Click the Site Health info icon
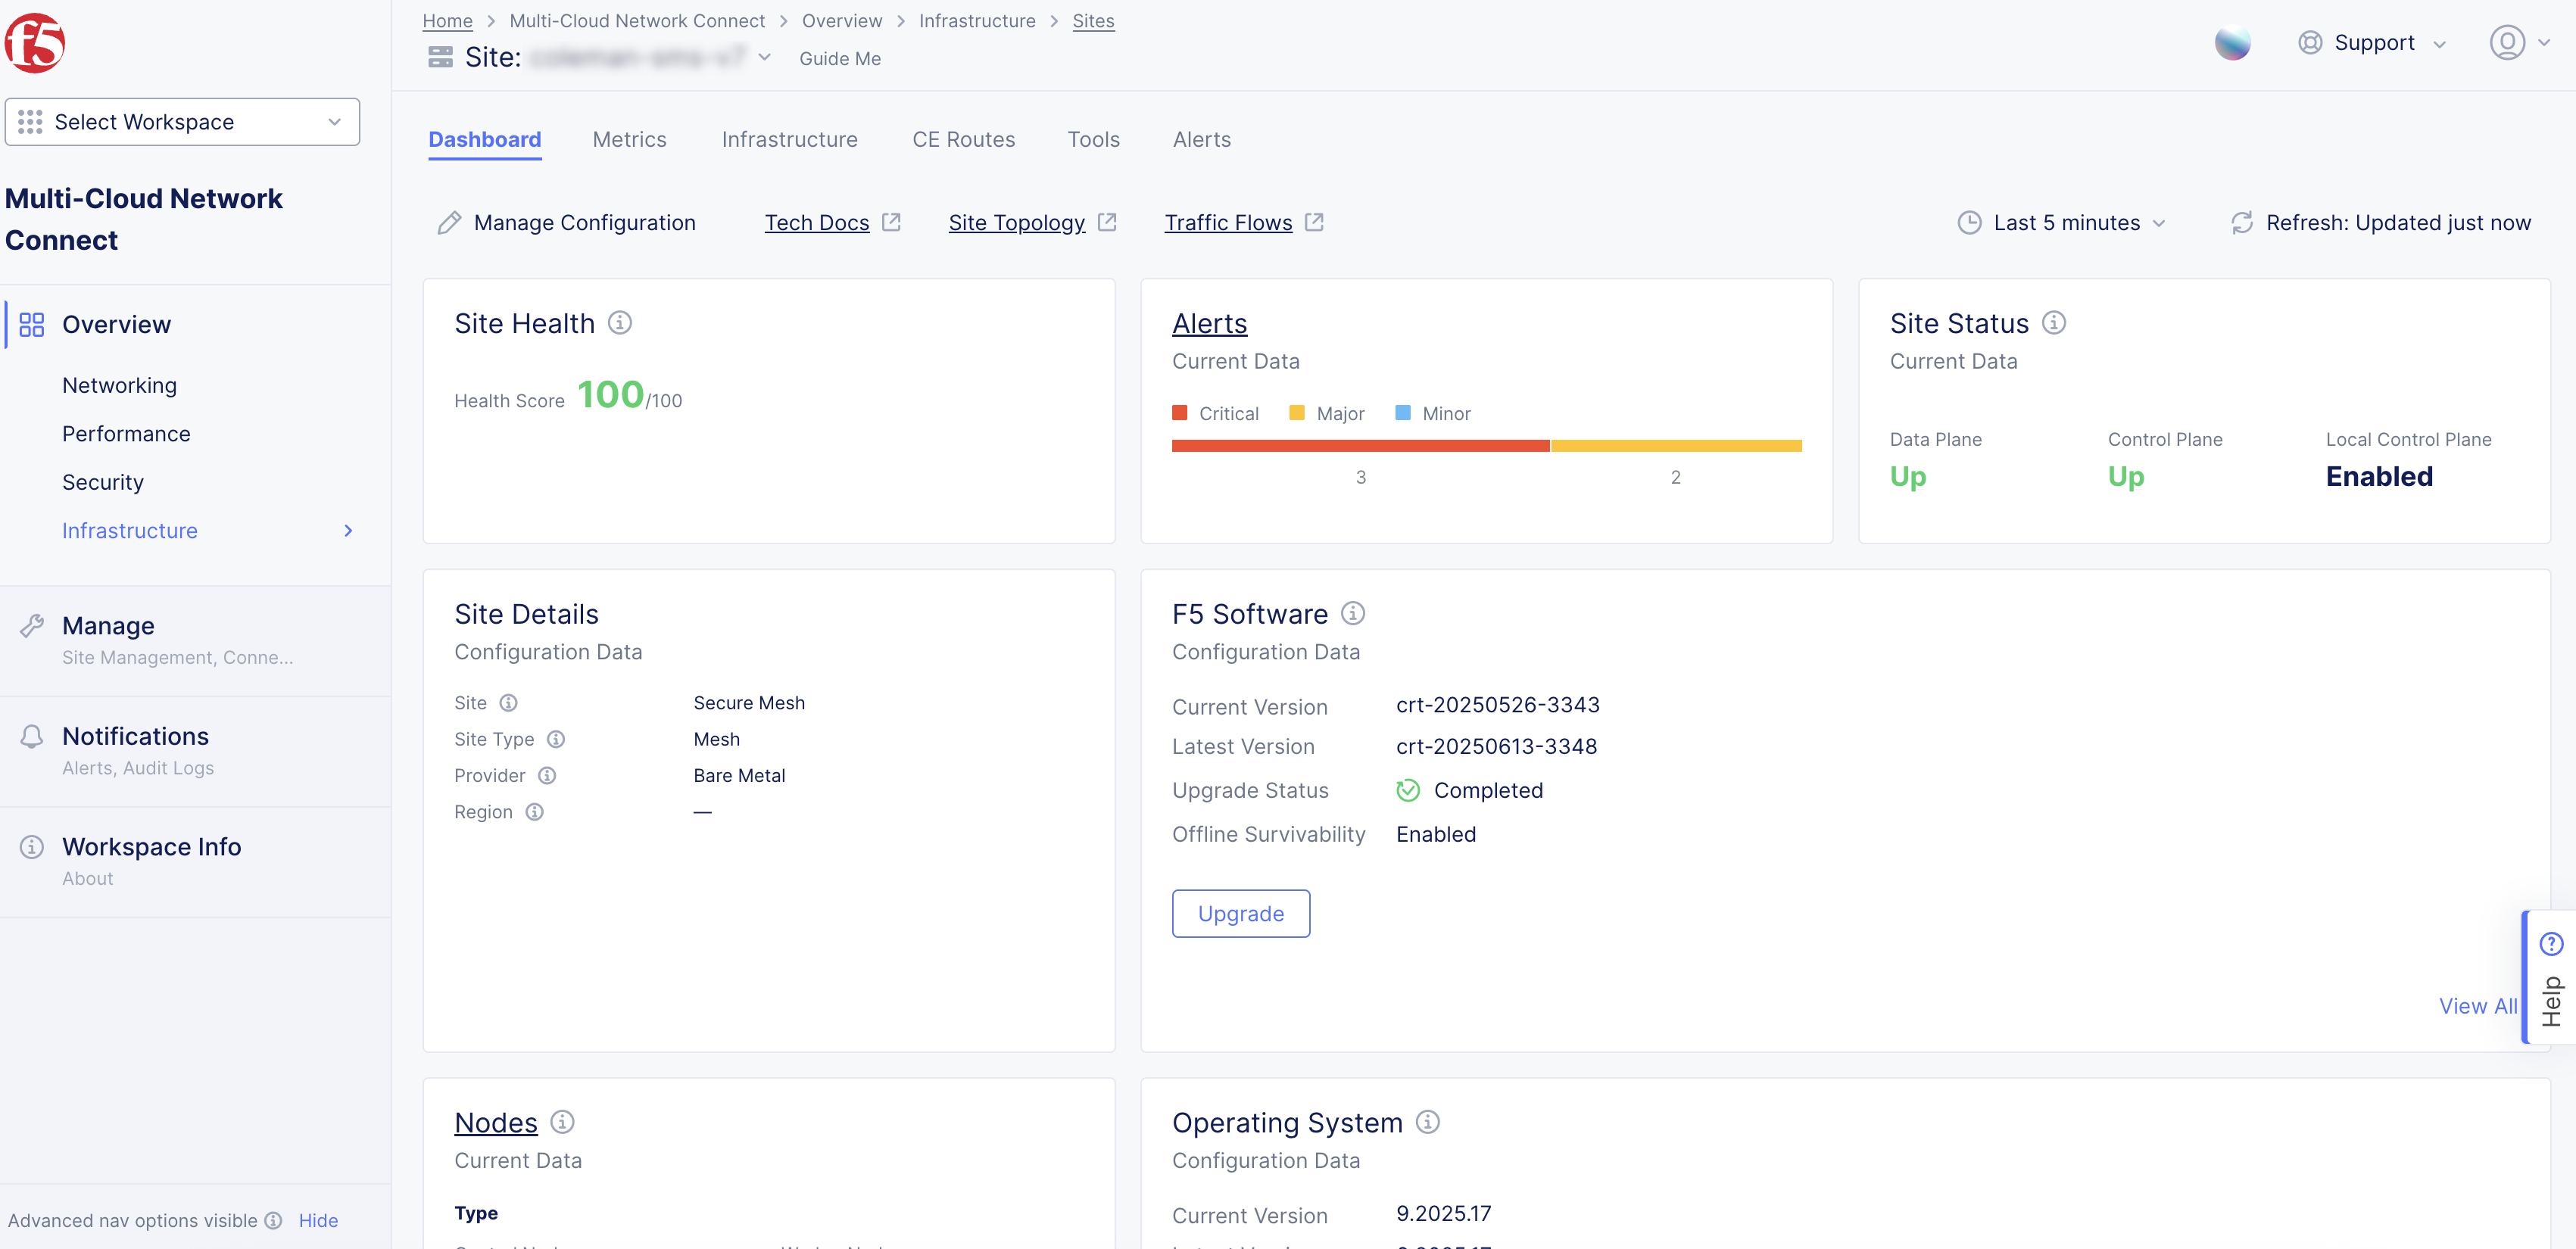The image size is (2576, 1249). pos(621,322)
